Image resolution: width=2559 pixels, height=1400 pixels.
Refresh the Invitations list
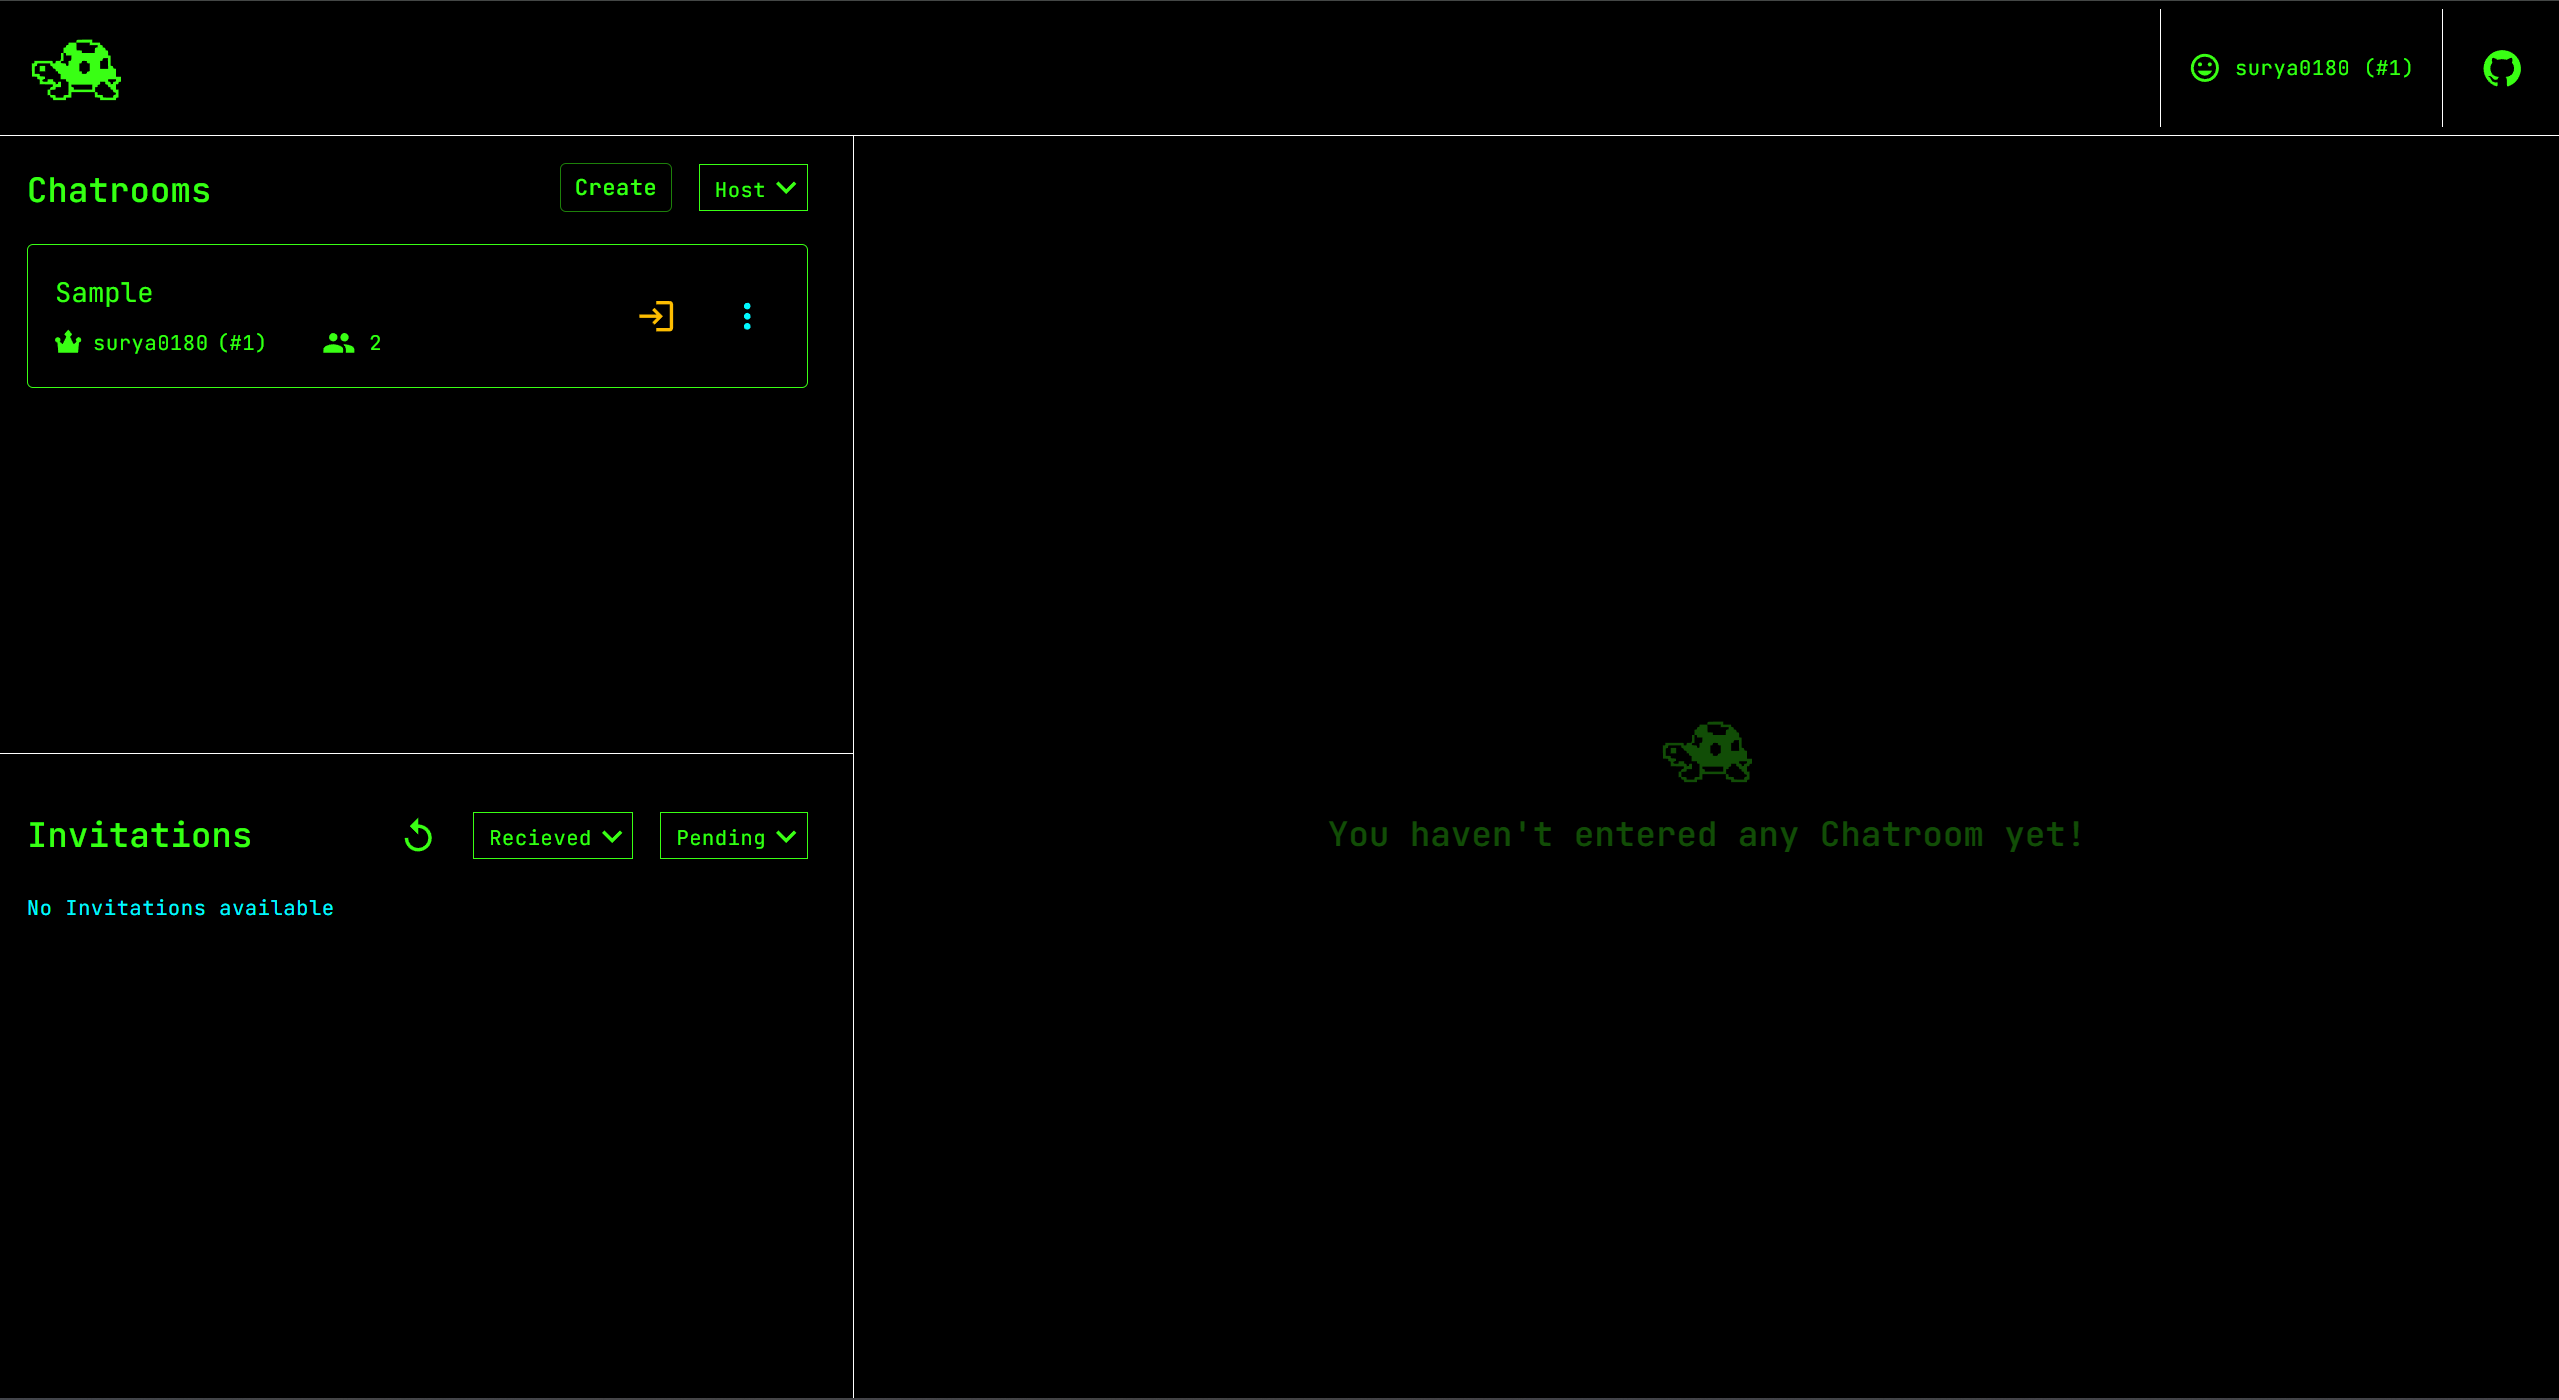pyautogui.click(x=418, y=836)
